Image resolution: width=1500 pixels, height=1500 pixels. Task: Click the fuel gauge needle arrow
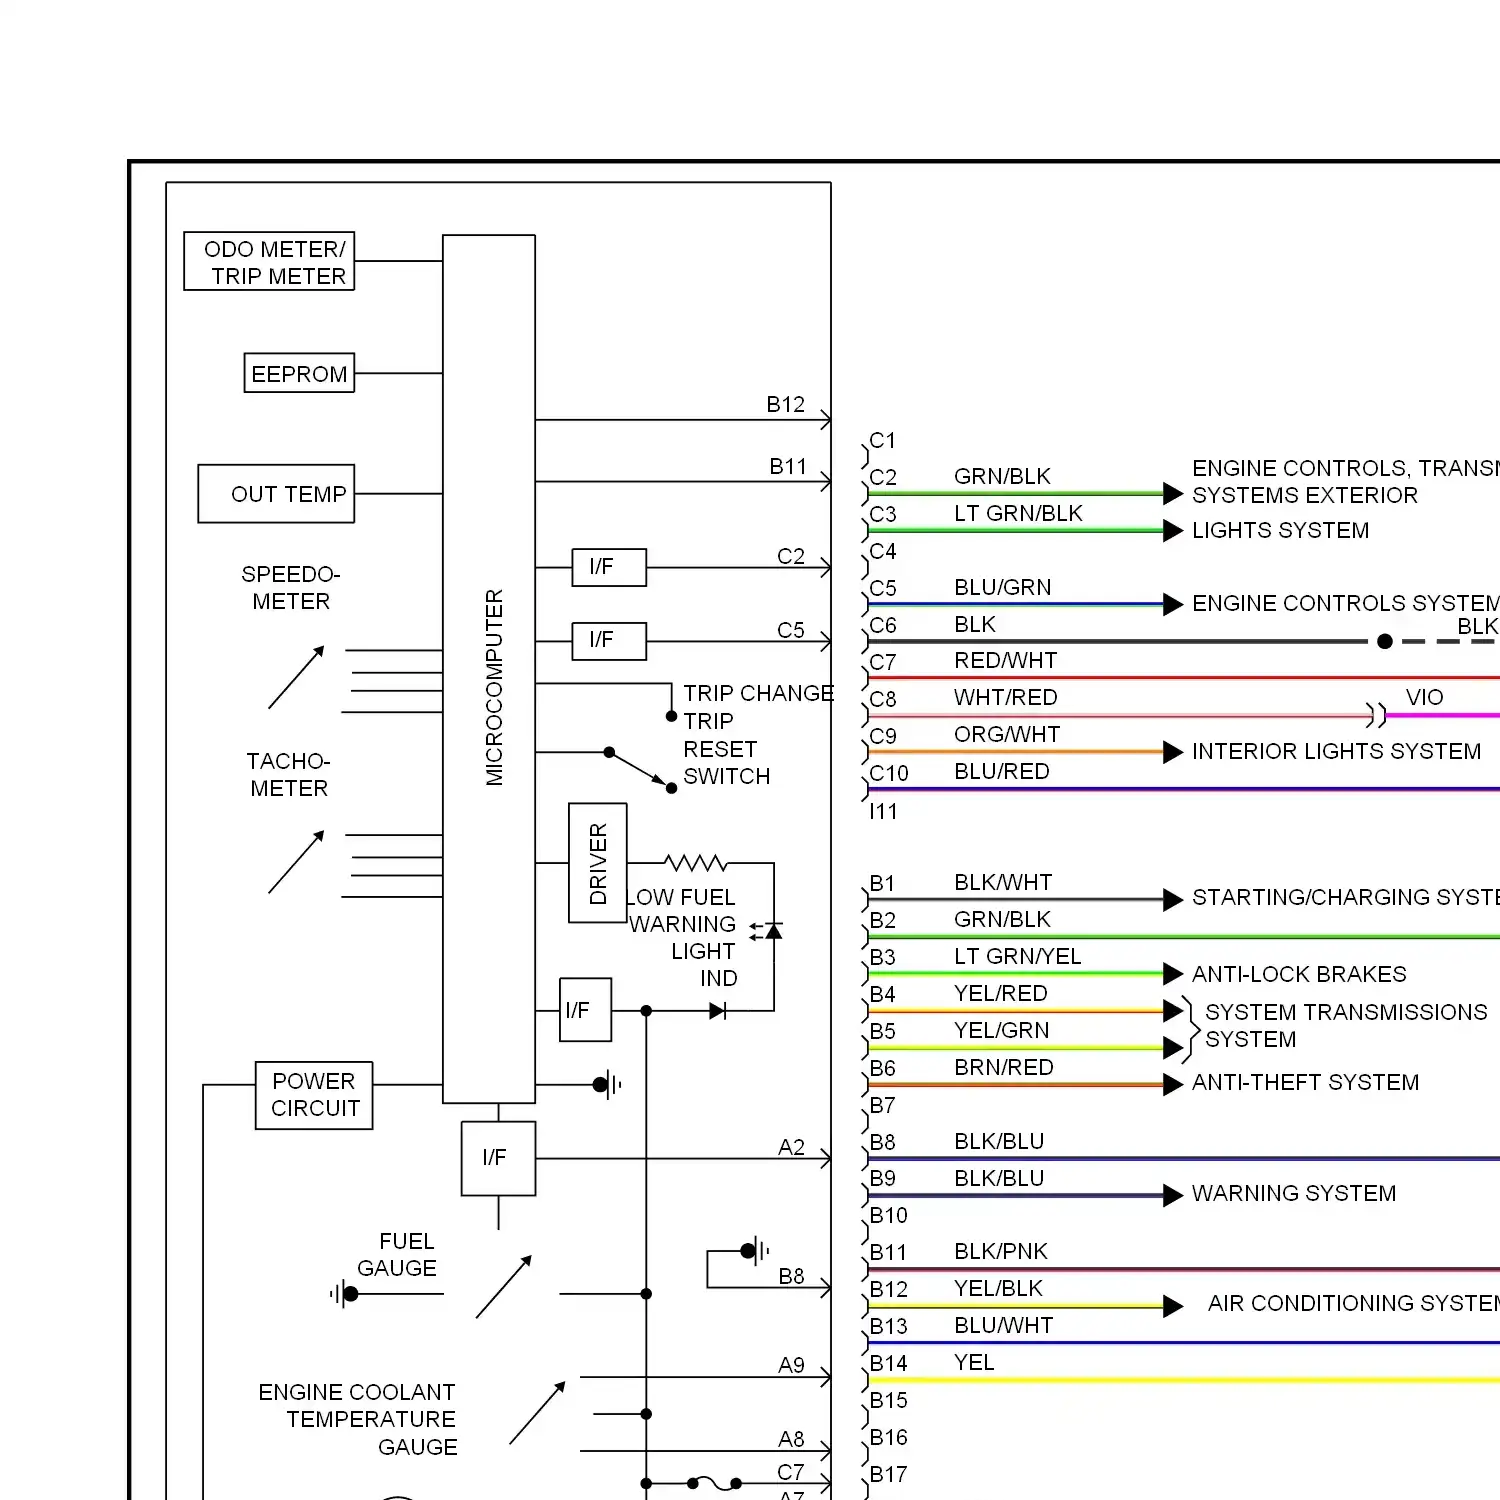coord(504,1287)
